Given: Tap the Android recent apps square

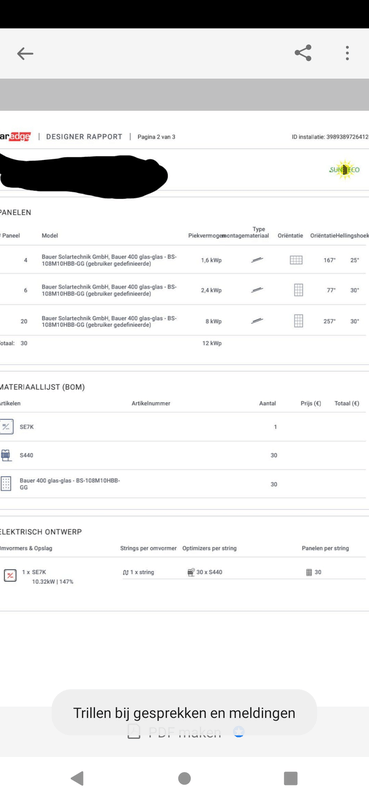Looking at the screenshot, I should pos(290,778).
